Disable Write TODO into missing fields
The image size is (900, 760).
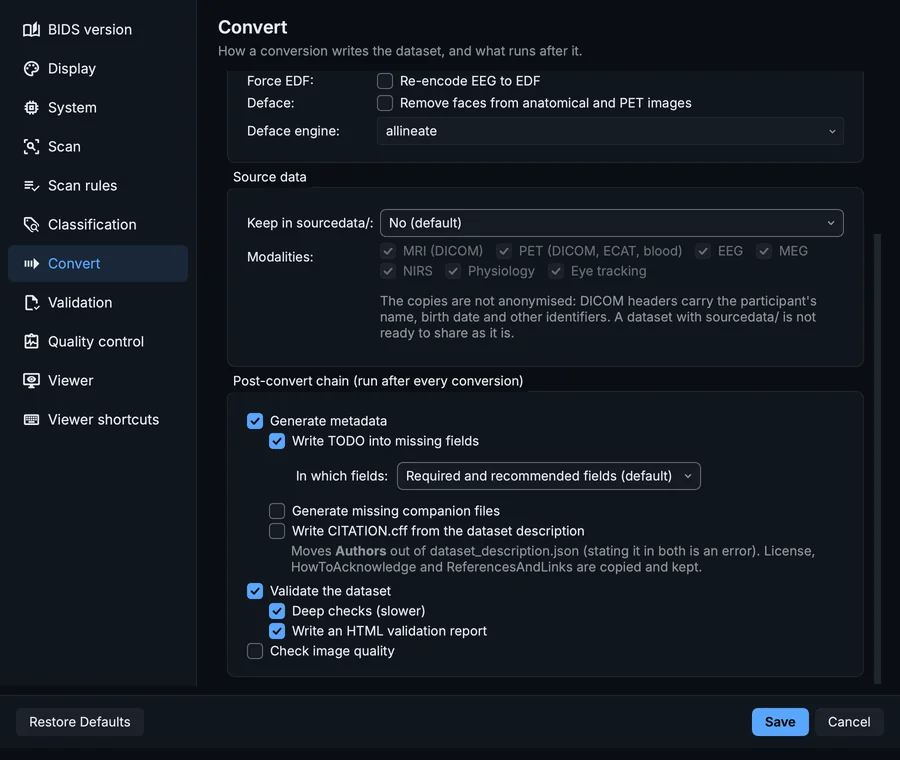click(277, 441)
